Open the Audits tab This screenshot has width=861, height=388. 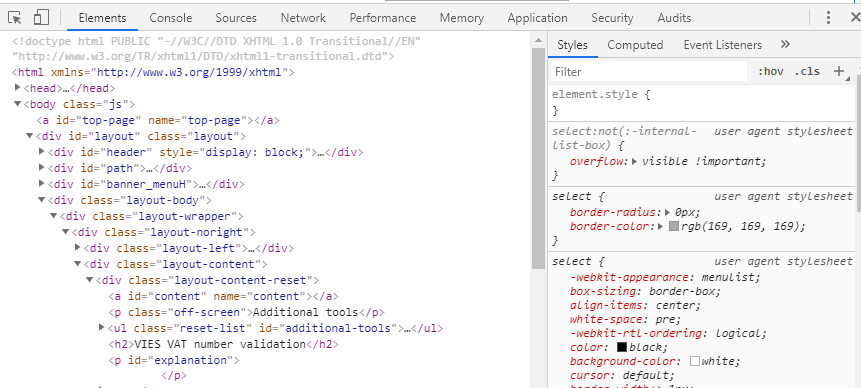[x=674, y=18]
